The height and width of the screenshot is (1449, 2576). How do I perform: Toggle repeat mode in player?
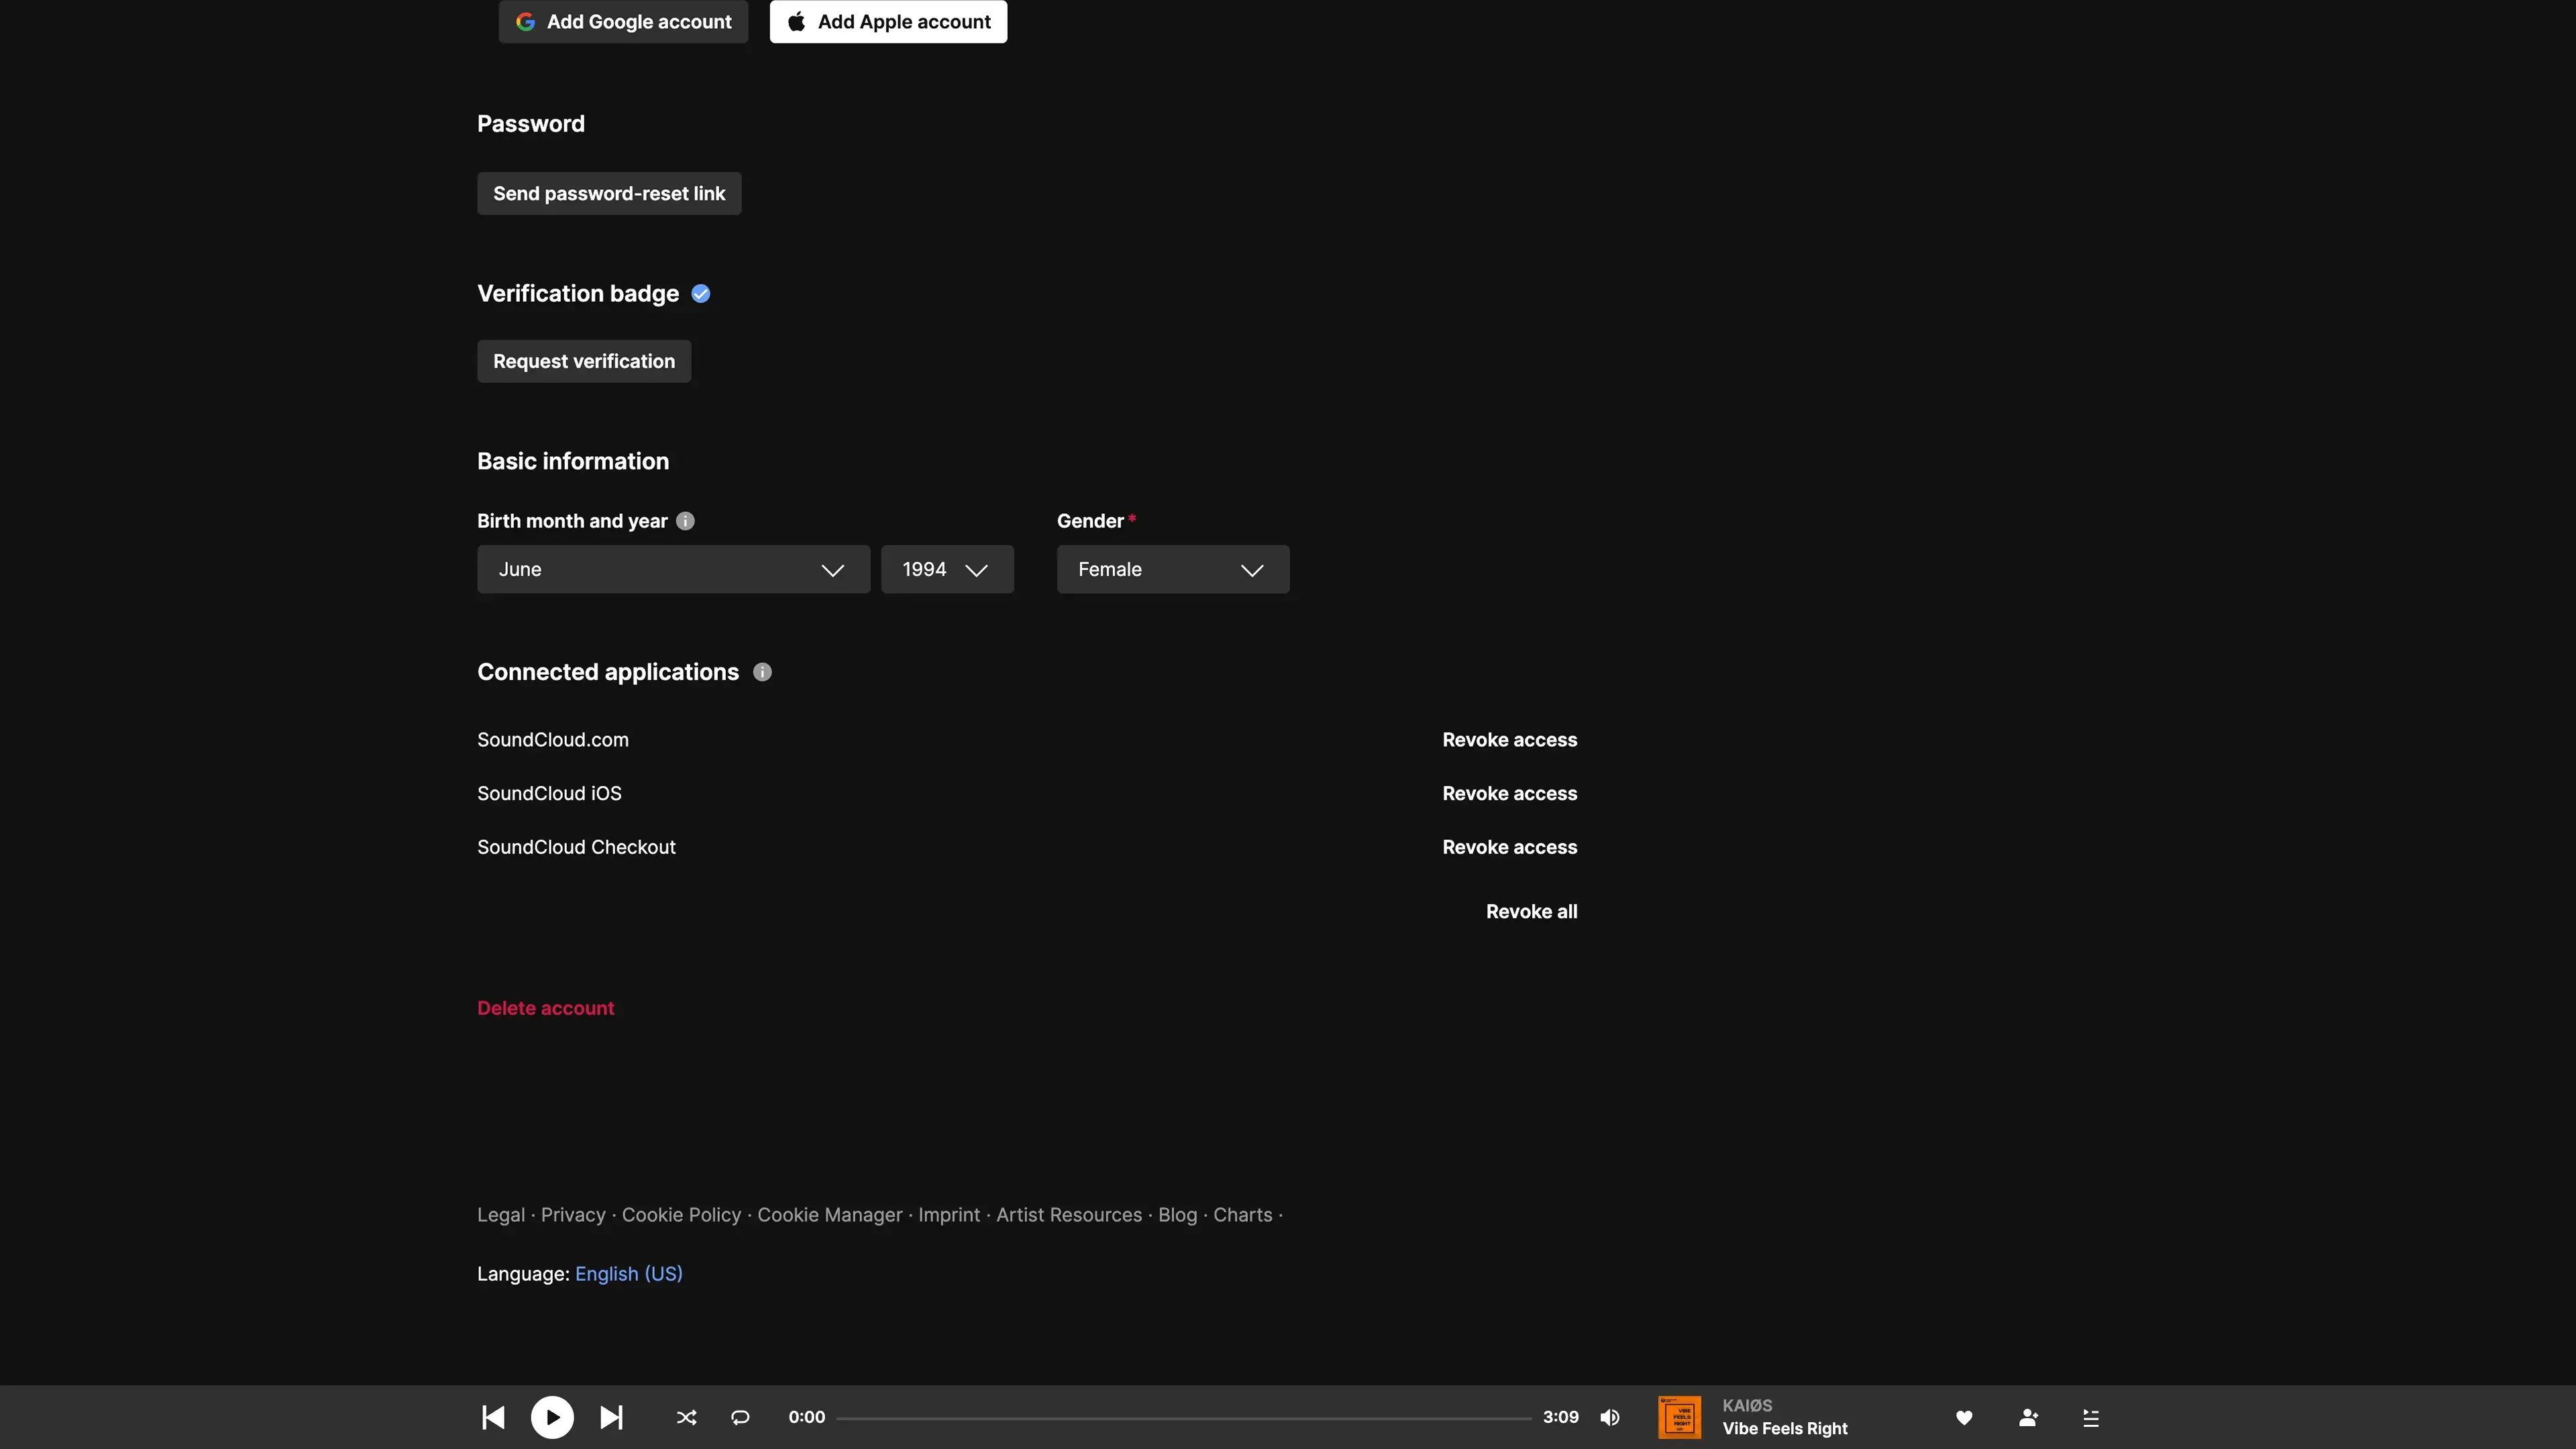[x=740, y=1417]
